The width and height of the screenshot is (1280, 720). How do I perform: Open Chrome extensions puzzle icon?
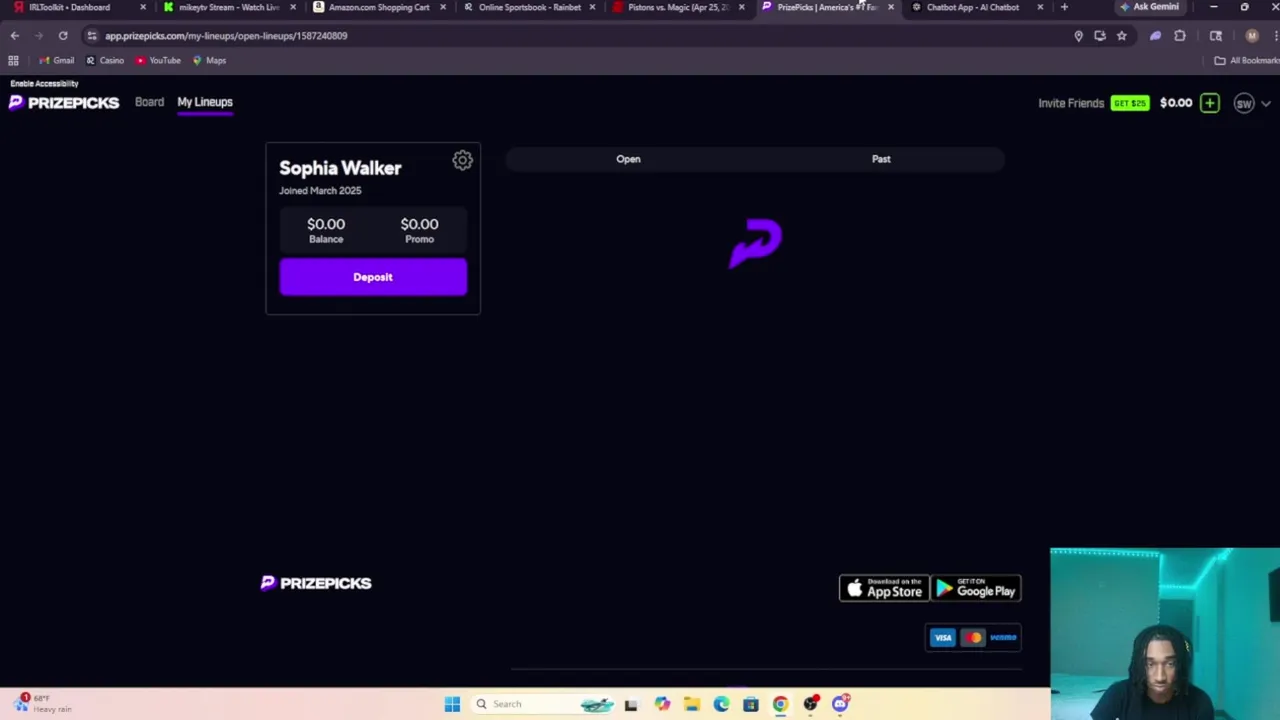pyautogui.click(x=1180, y=36)
